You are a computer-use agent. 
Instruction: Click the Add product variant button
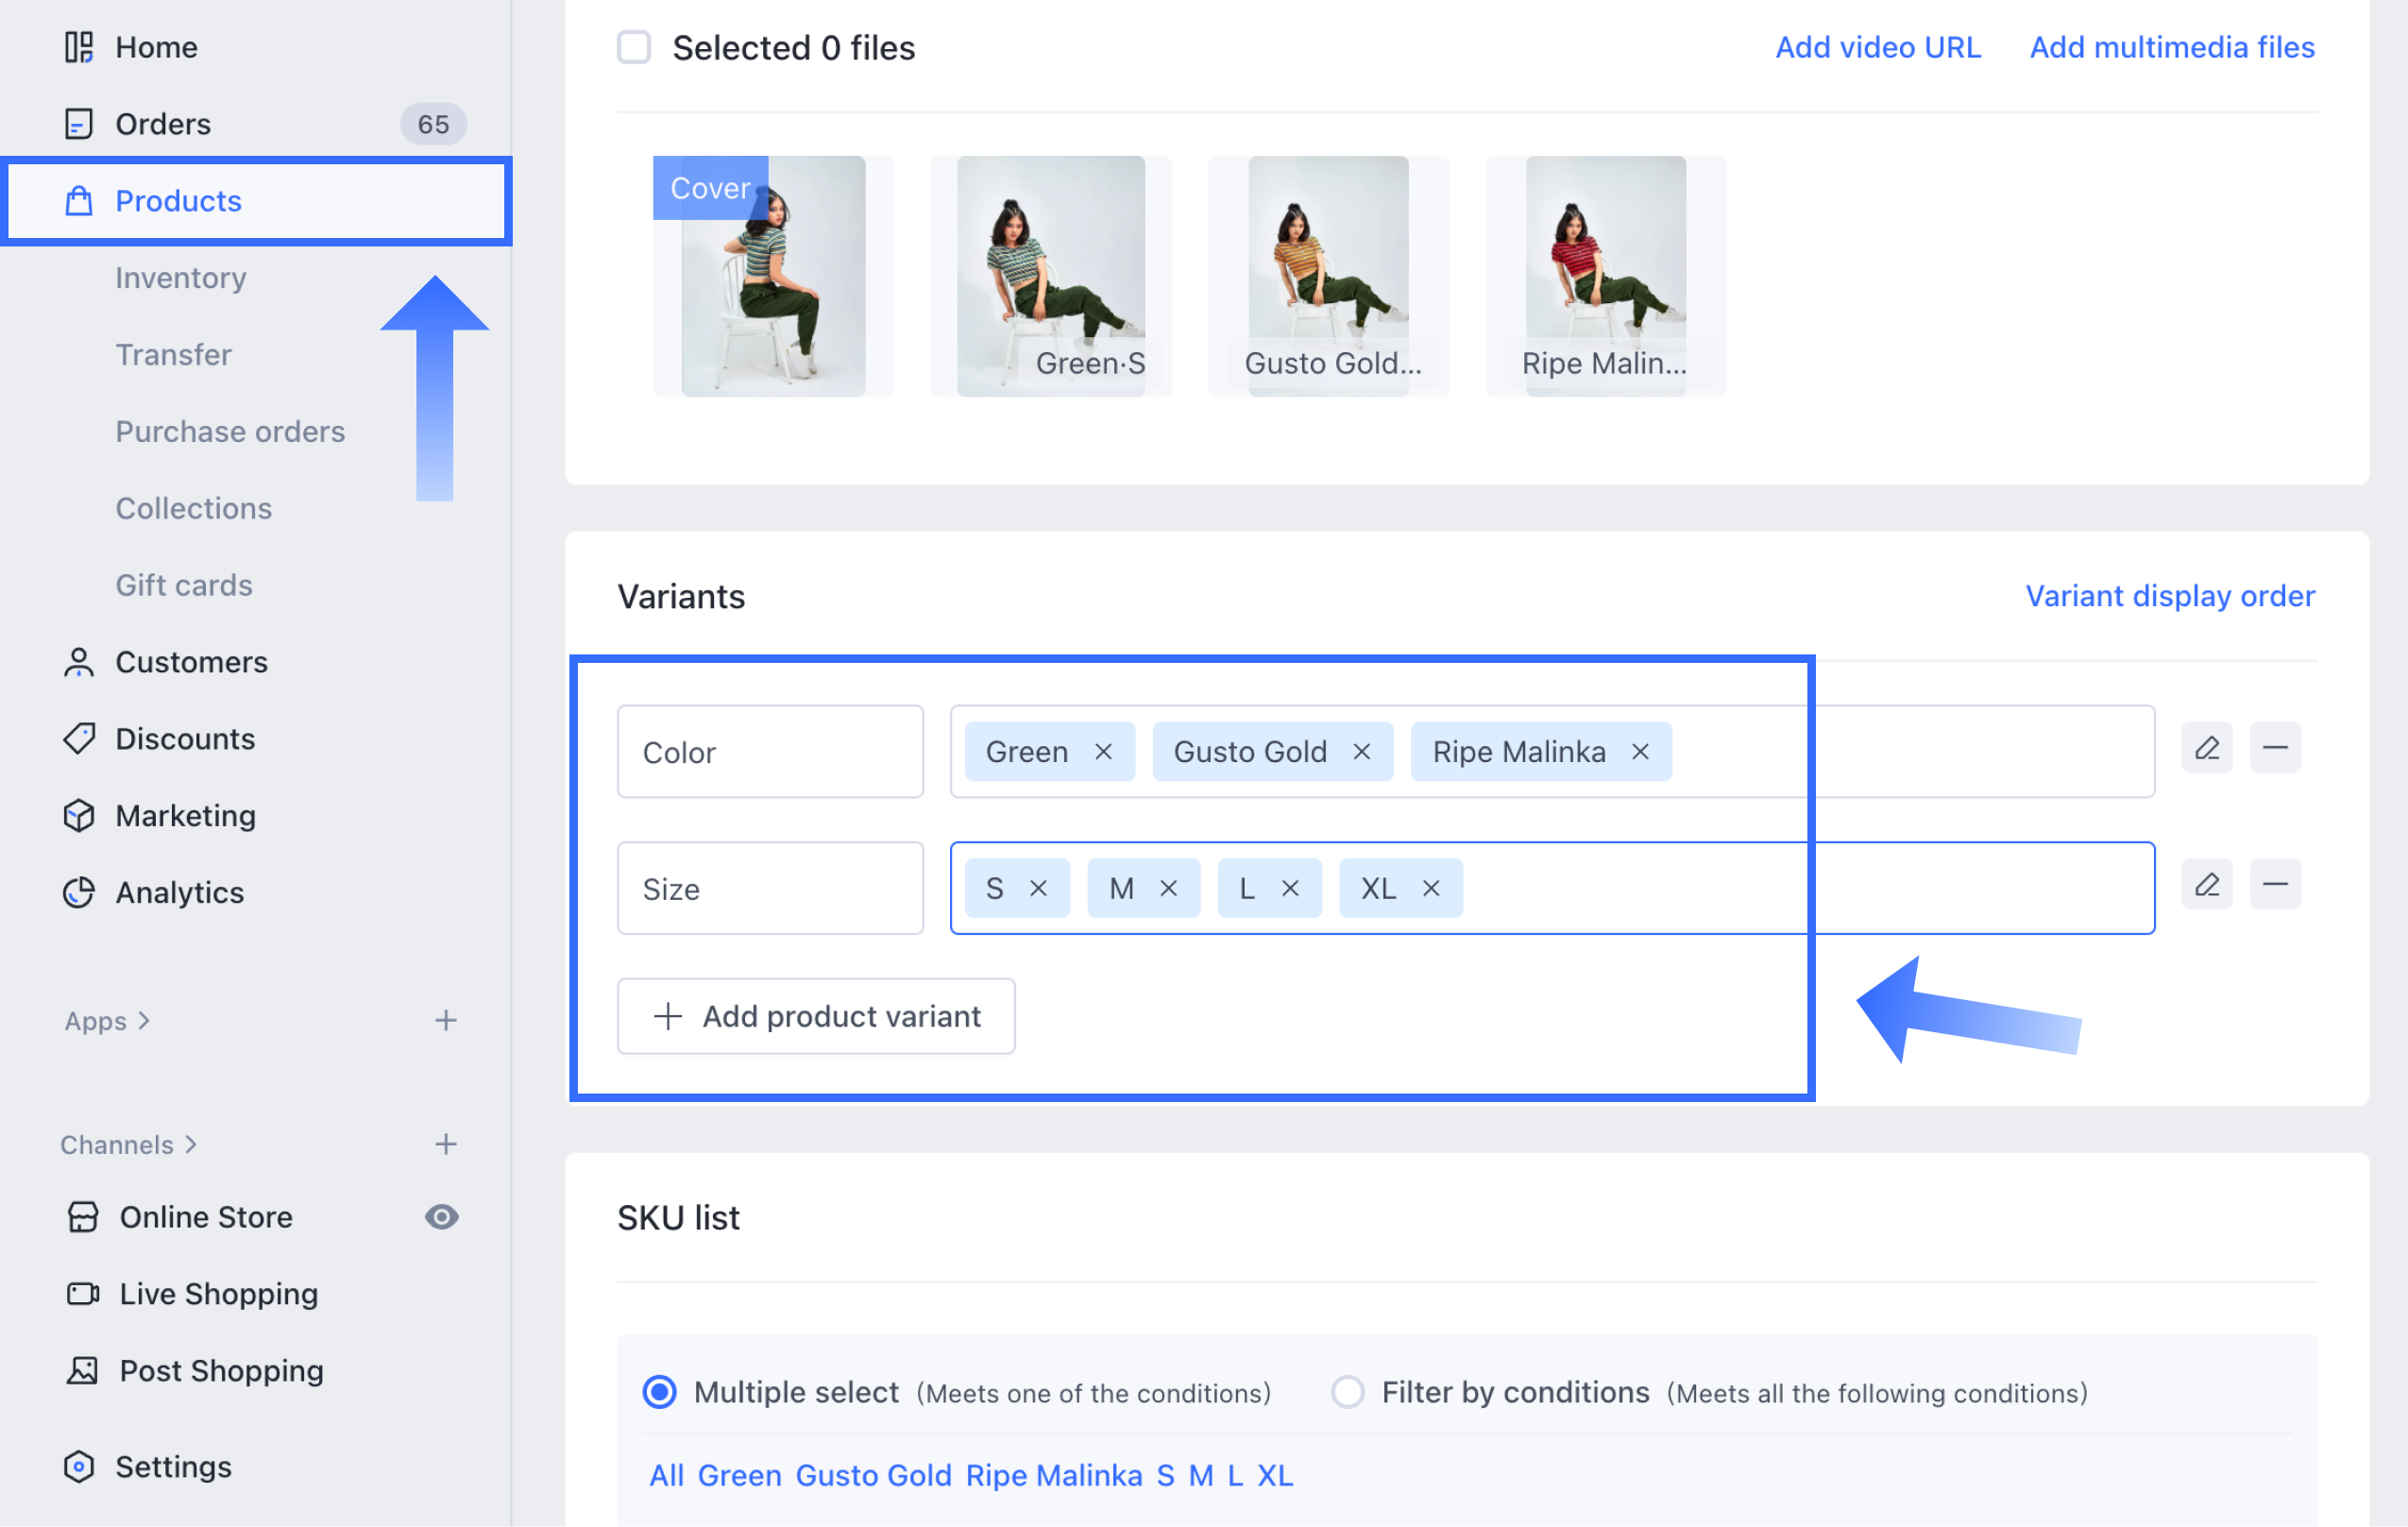[x=816, y=1016]
